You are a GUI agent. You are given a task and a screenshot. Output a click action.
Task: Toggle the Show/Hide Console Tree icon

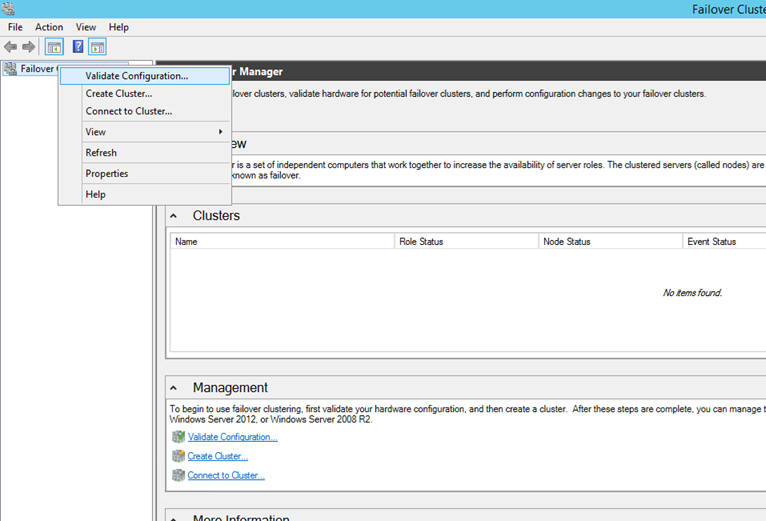coord(54,47)
